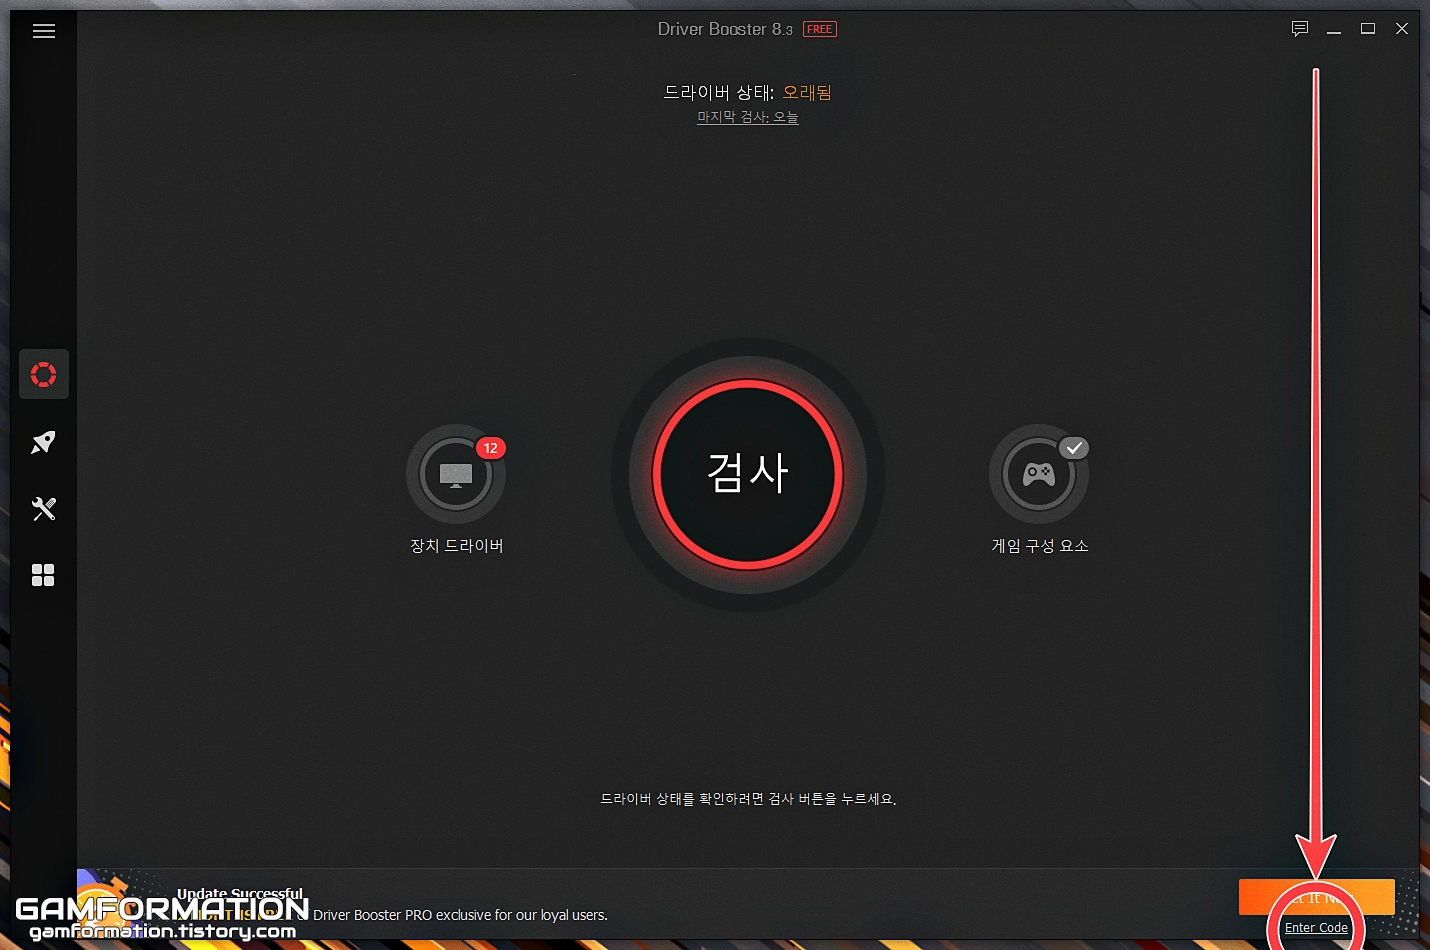Select the Scan sidebar icon
This screenshot has width=1430, height=950.
click(x=43, y=375)
